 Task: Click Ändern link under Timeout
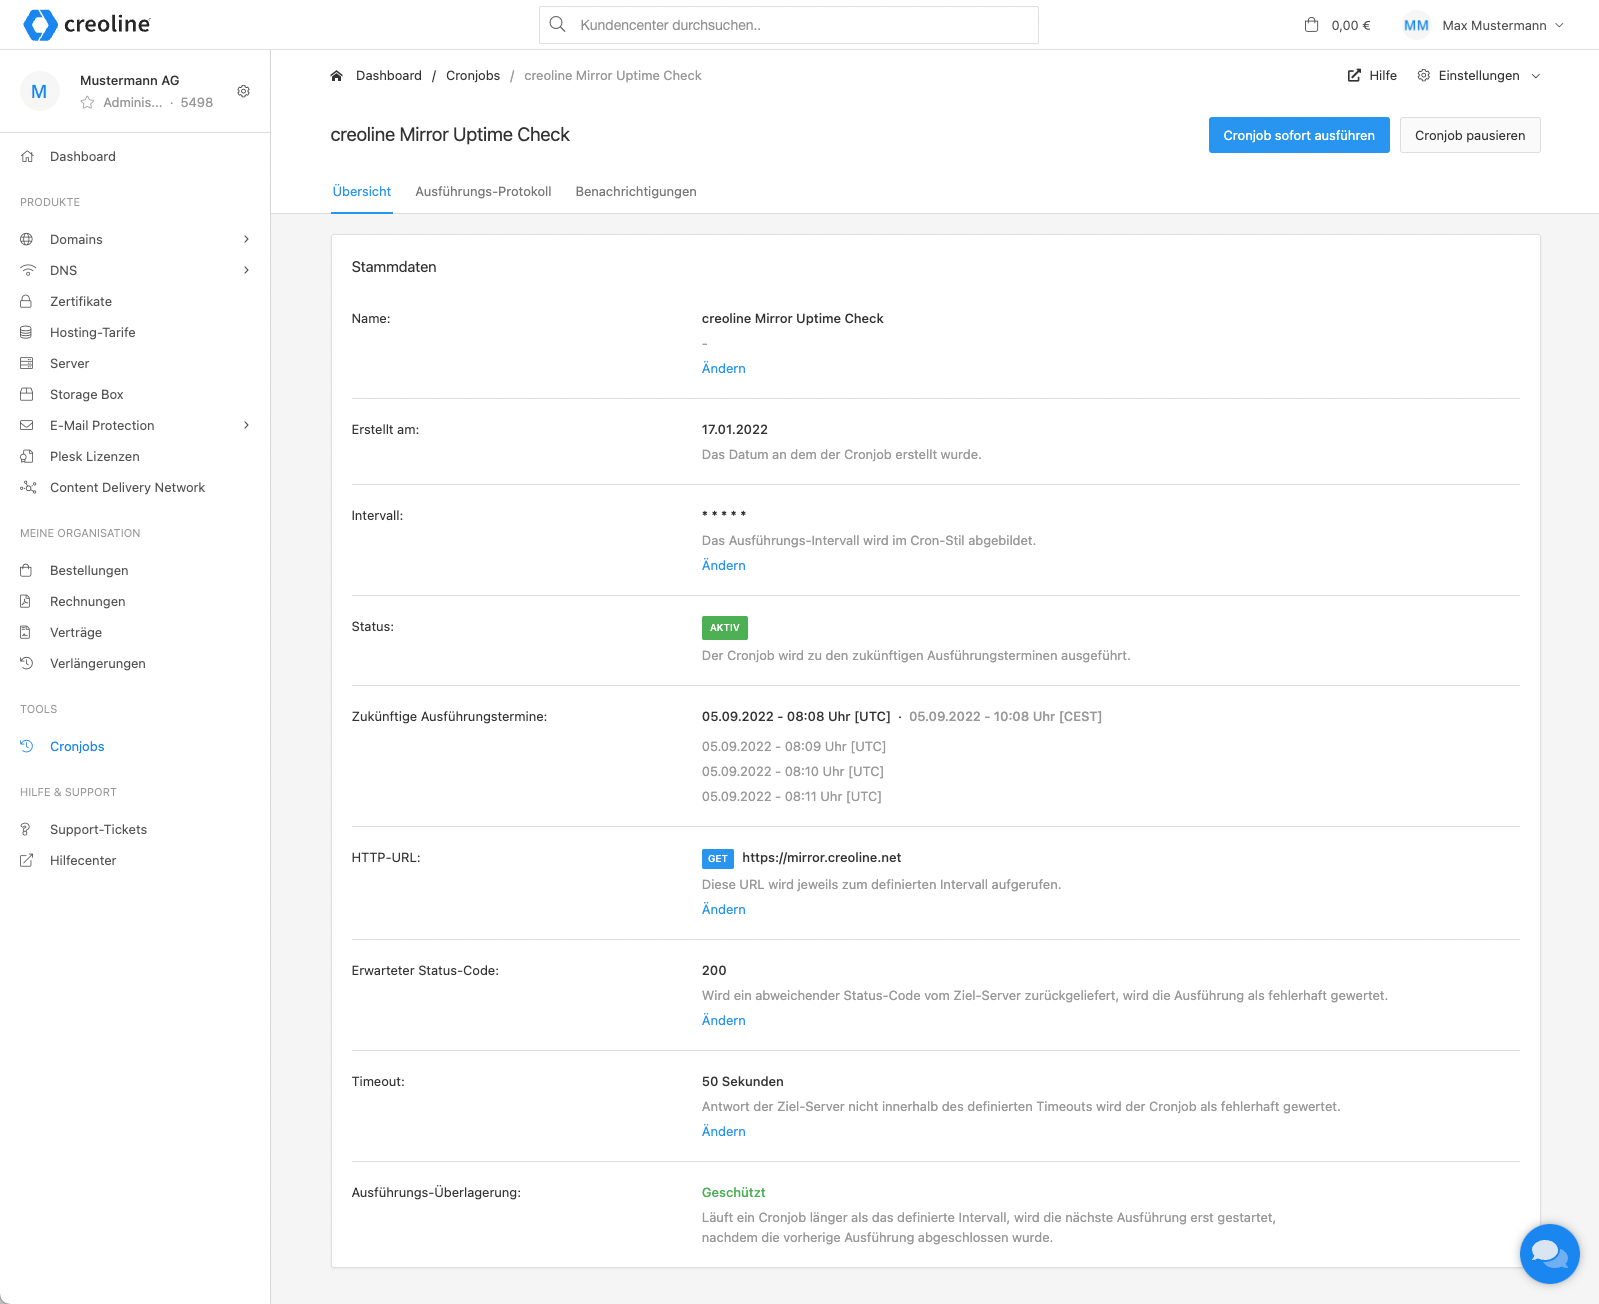click(x=724, y=1131)
